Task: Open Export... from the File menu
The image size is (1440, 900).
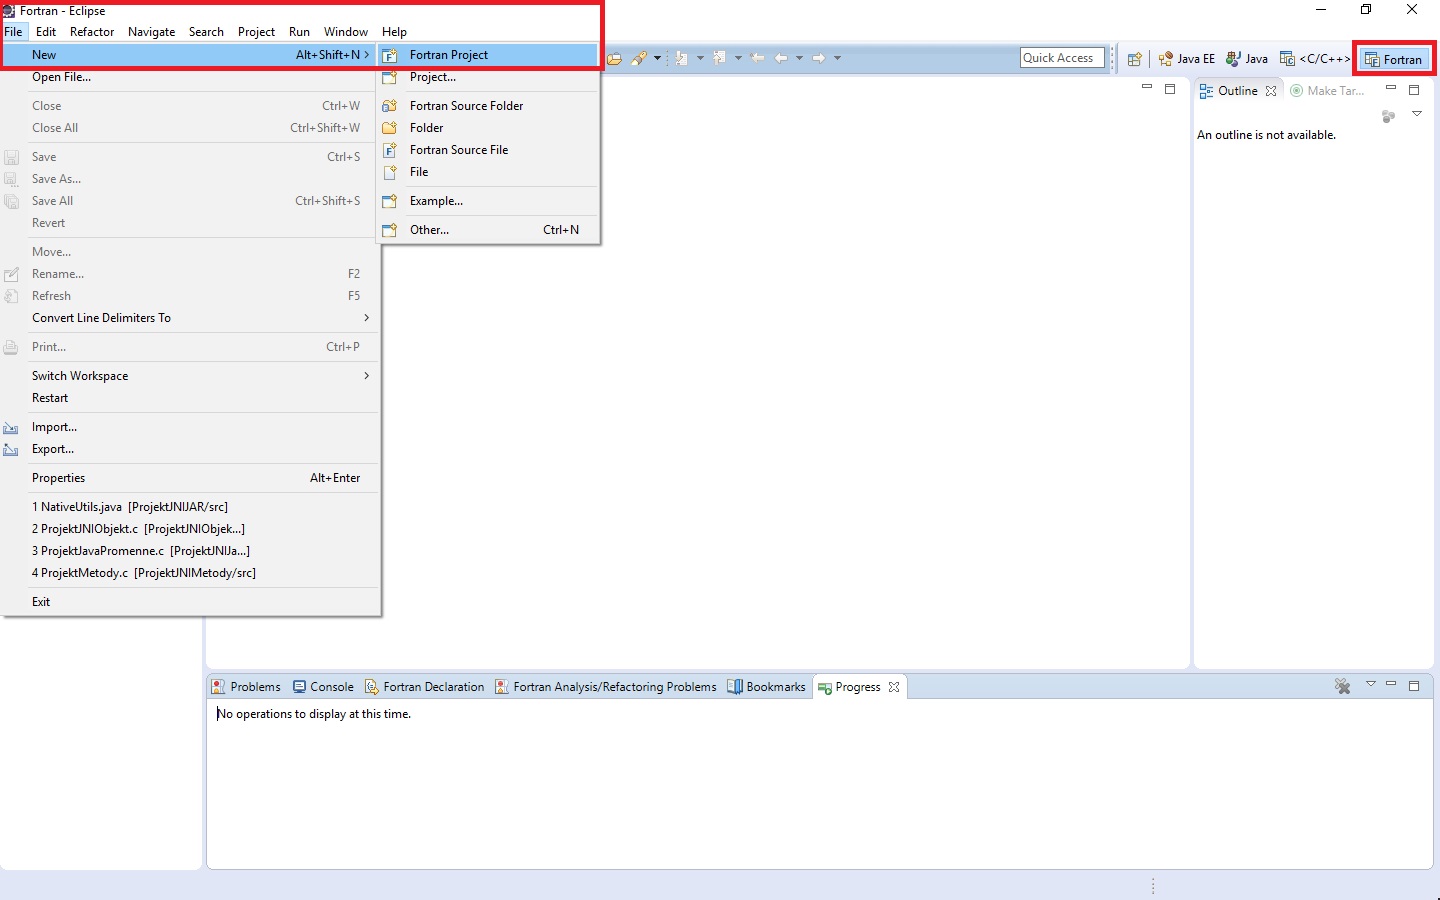Action: (190, 449)
